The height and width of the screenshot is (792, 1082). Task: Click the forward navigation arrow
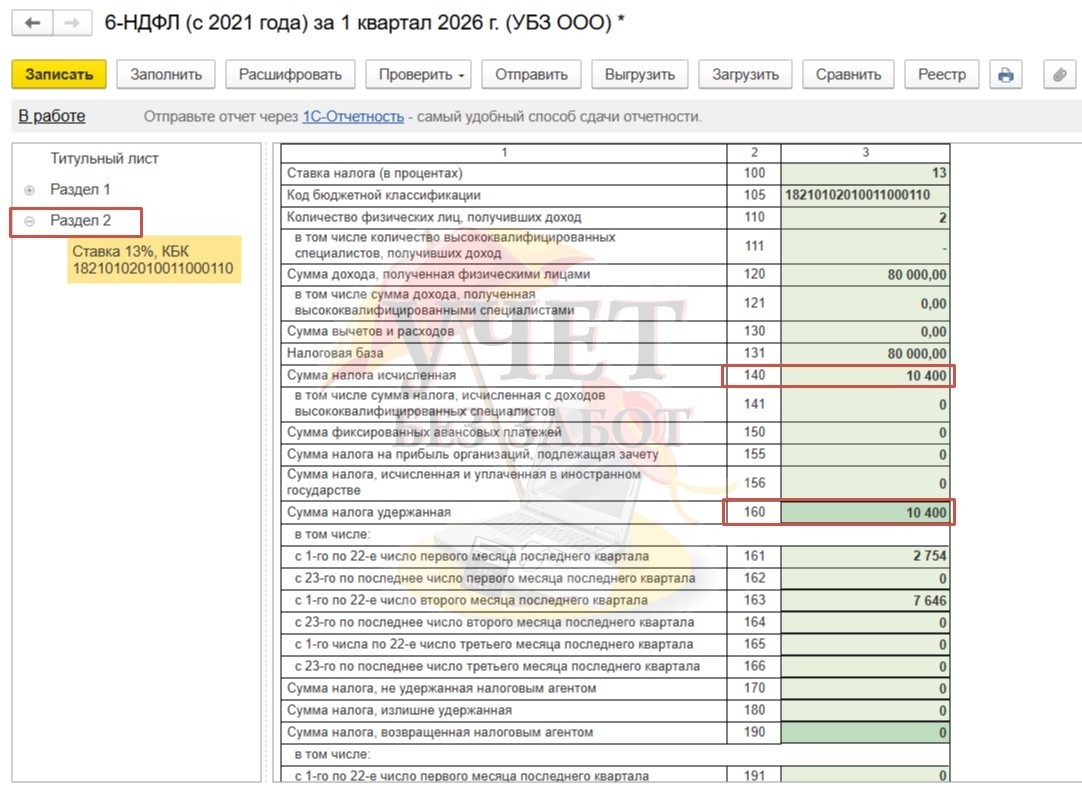pos(71,22)
